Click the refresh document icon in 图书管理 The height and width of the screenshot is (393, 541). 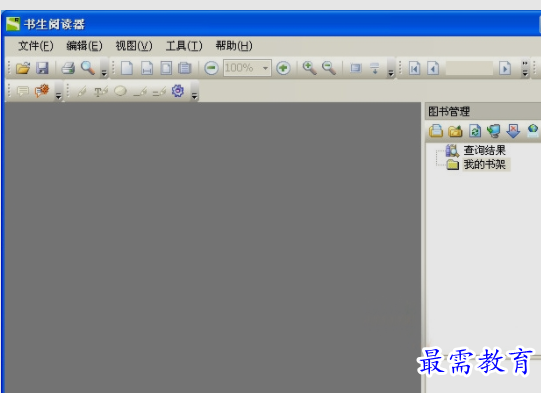coord(475,131)
